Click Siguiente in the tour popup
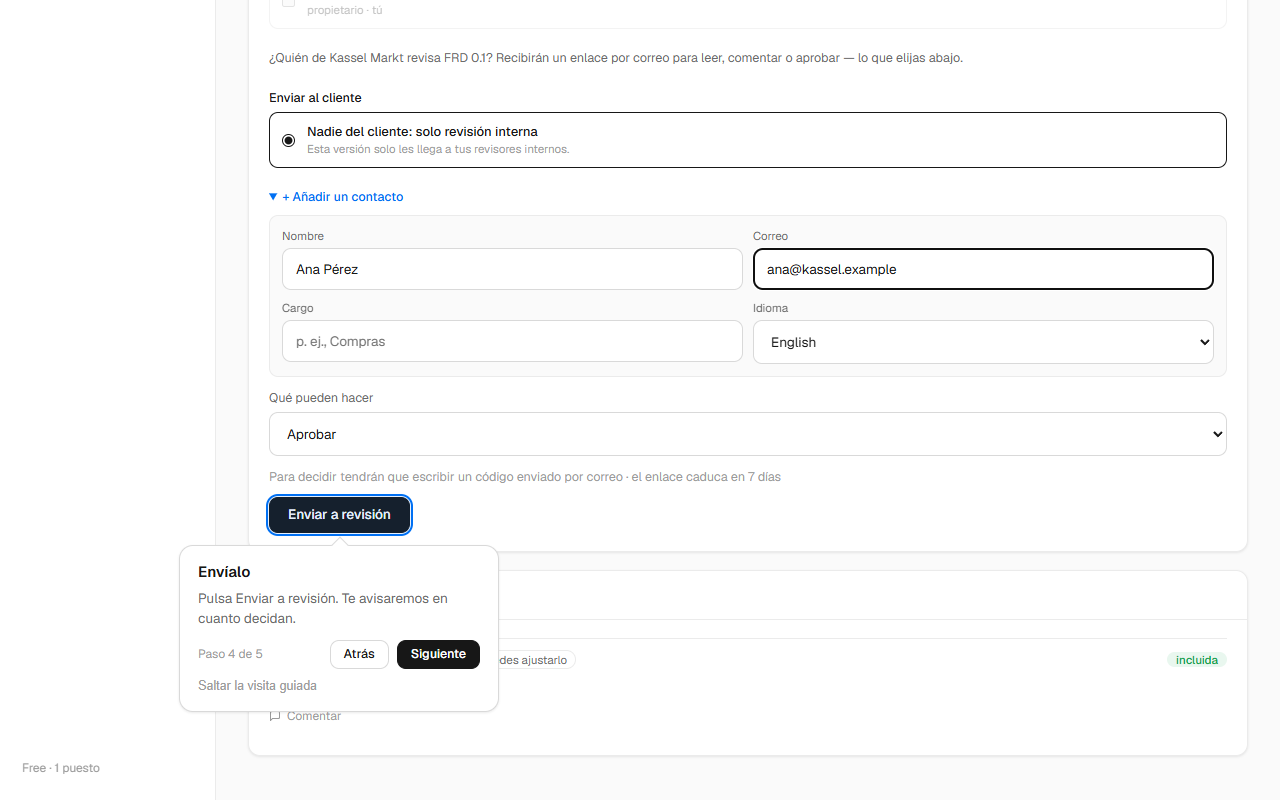Image resolution: width=1280 pixels, height=800 pixels. 438,654
